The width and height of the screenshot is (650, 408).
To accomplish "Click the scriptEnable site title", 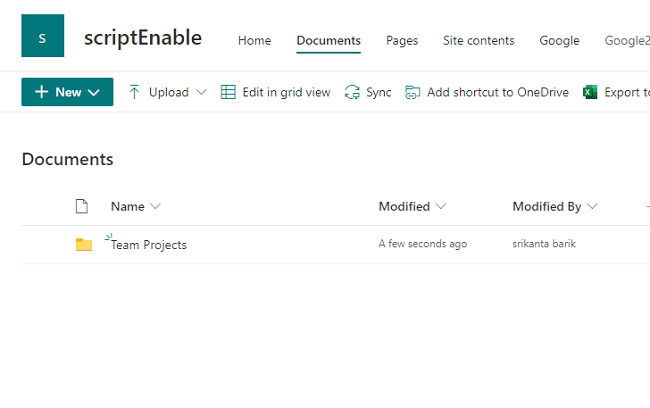I will click(x=143, y=38).
